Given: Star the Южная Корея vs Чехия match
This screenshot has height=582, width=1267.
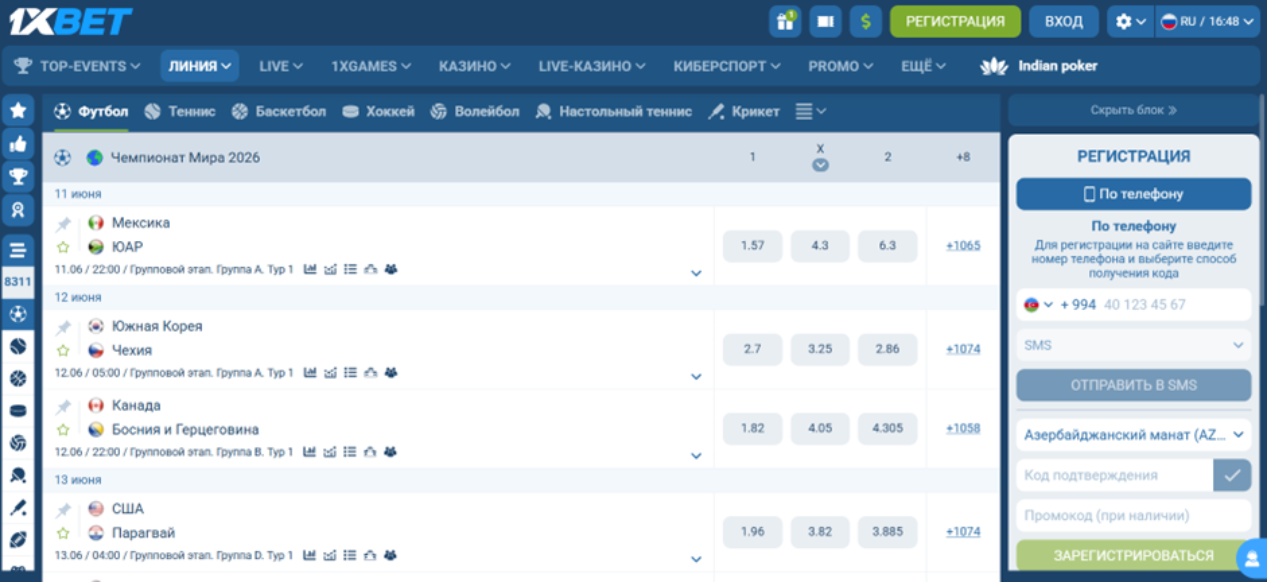Looking at the screenshot, I should 63,350.
